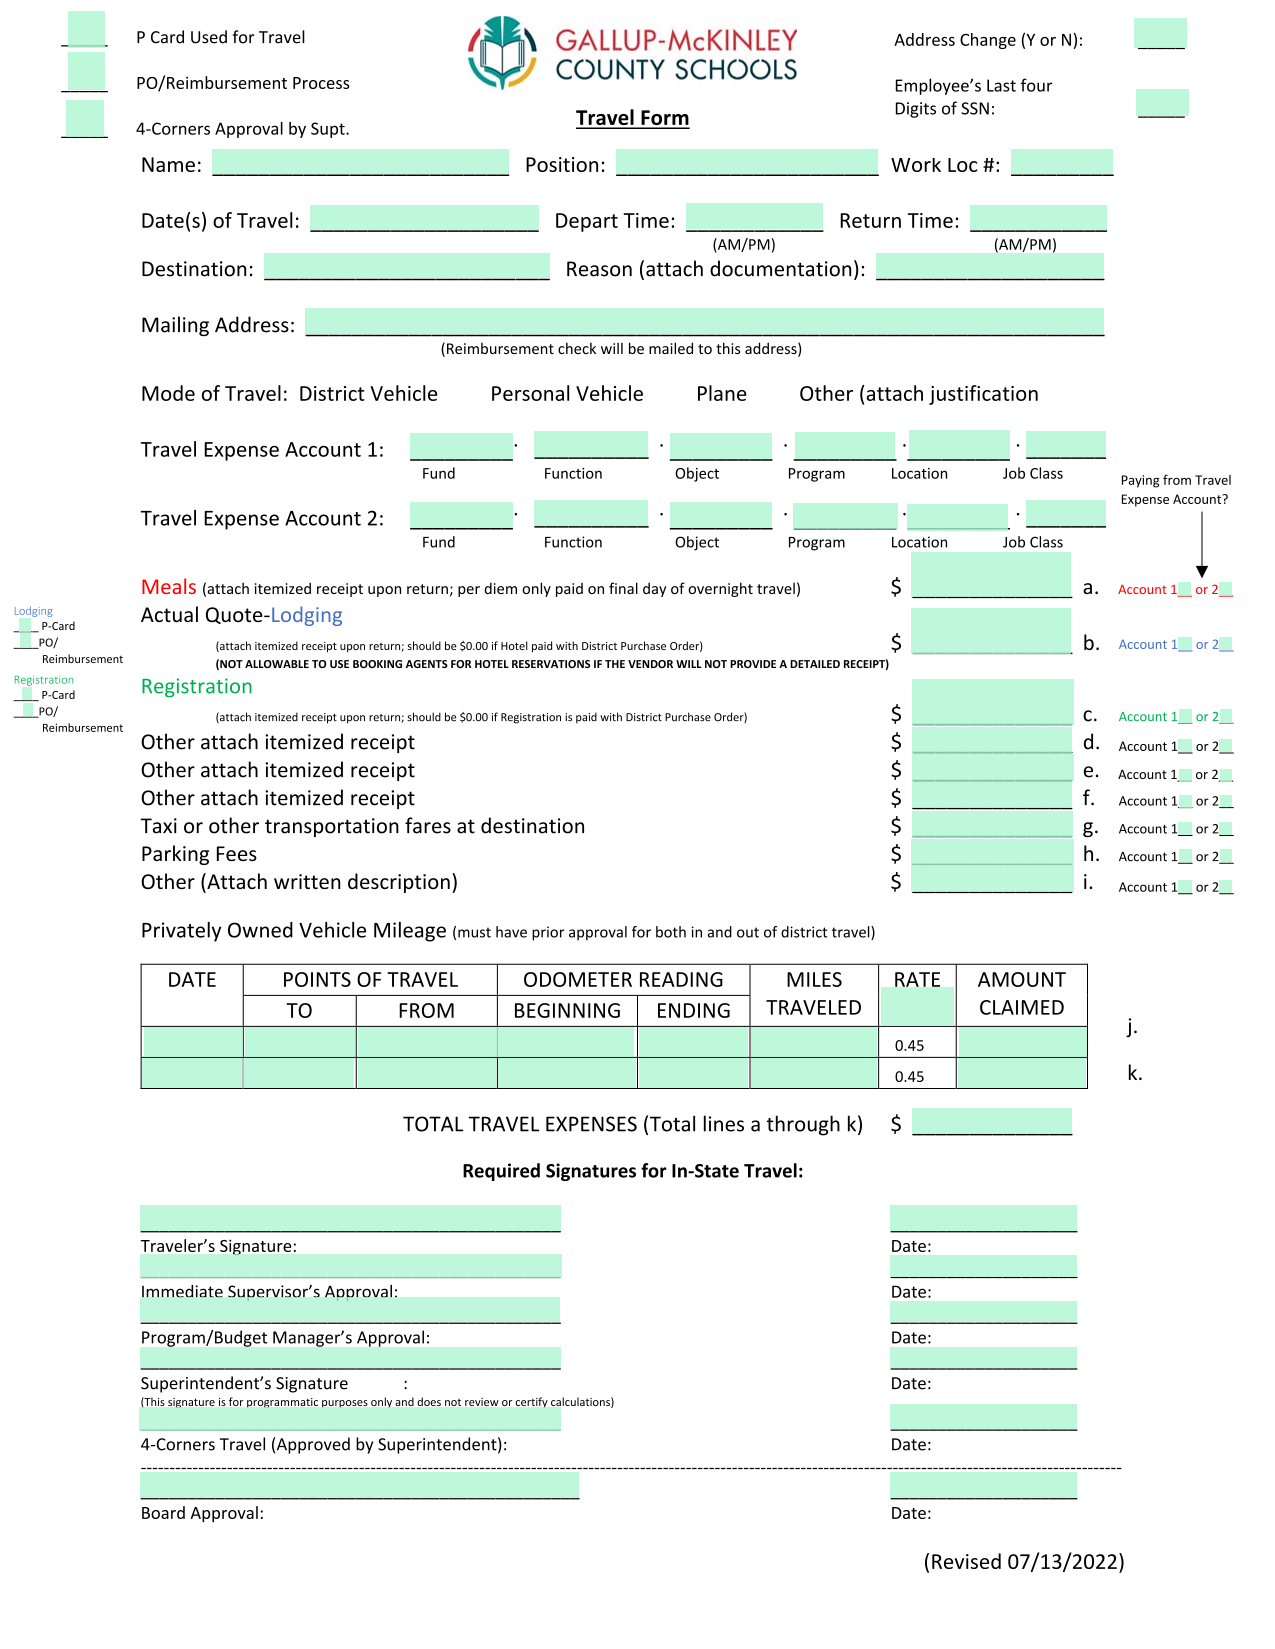
Task: Check Account 2 box for Lodging line b
Action: point(1226,644)
